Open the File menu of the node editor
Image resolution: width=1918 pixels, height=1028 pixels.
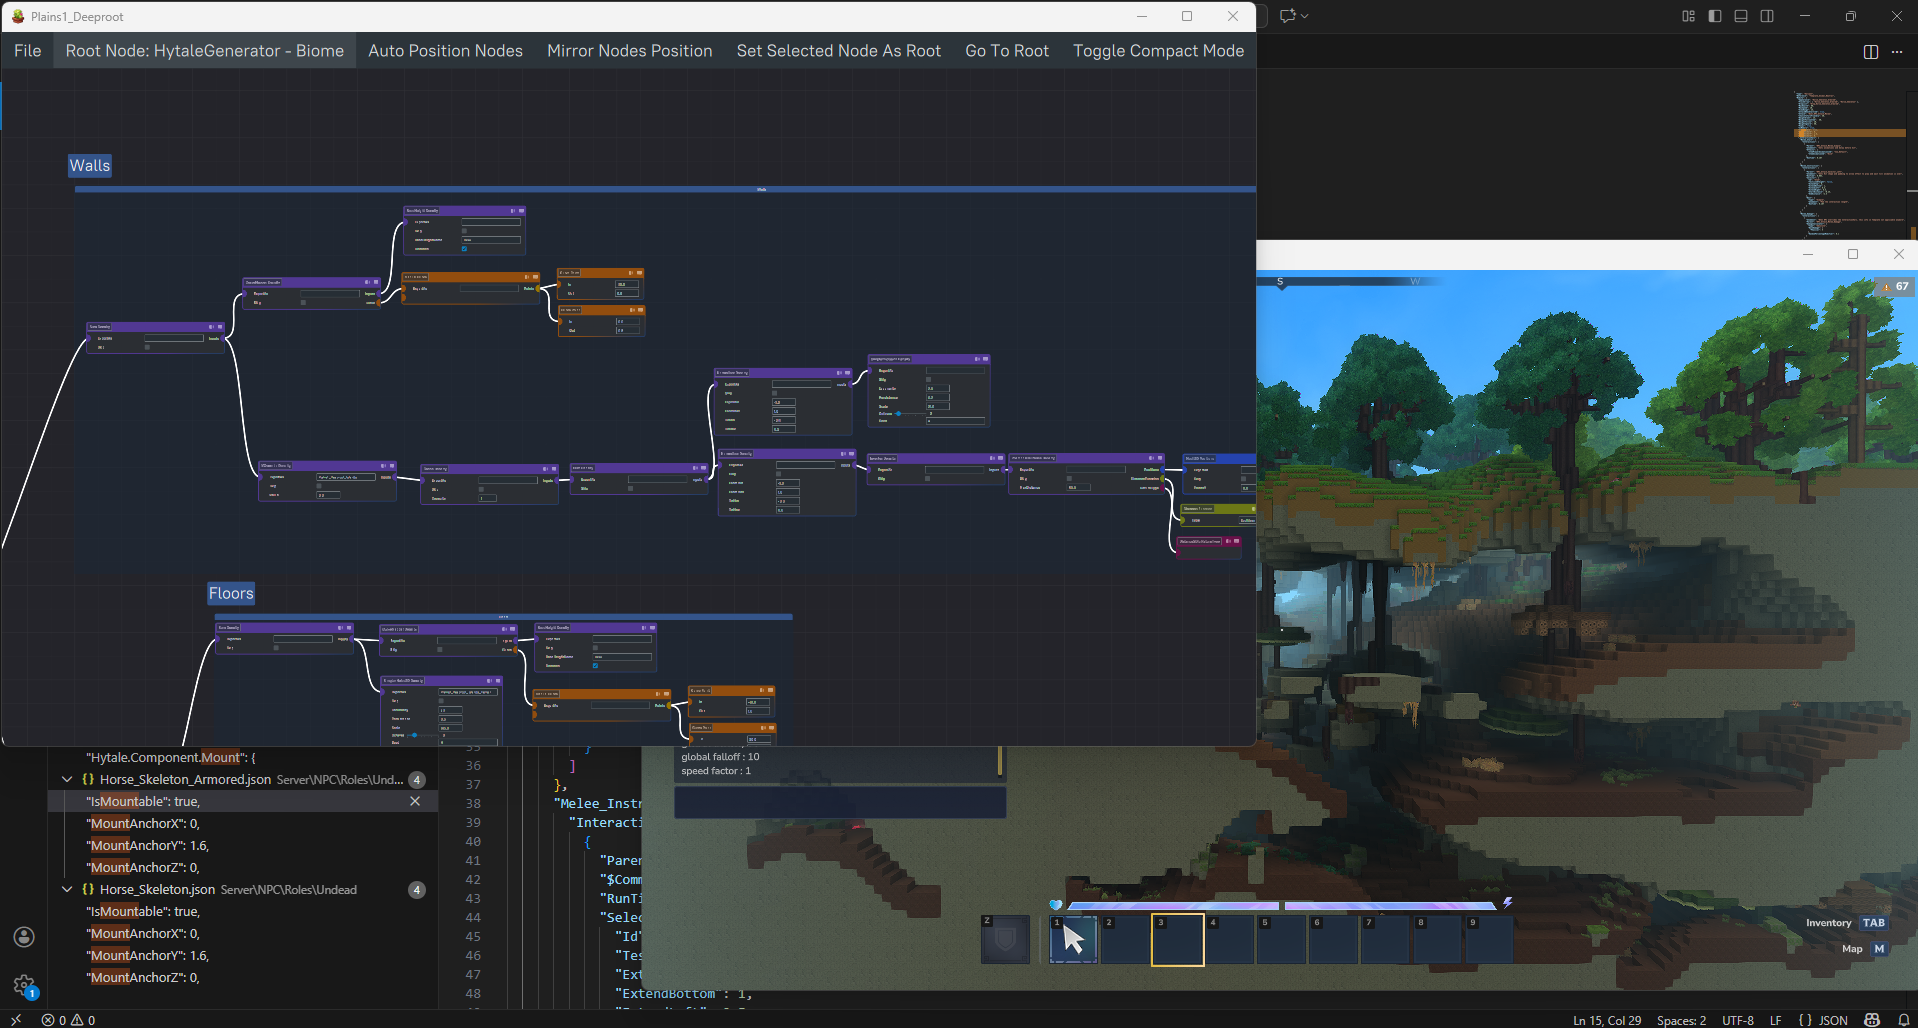[27, 50]
